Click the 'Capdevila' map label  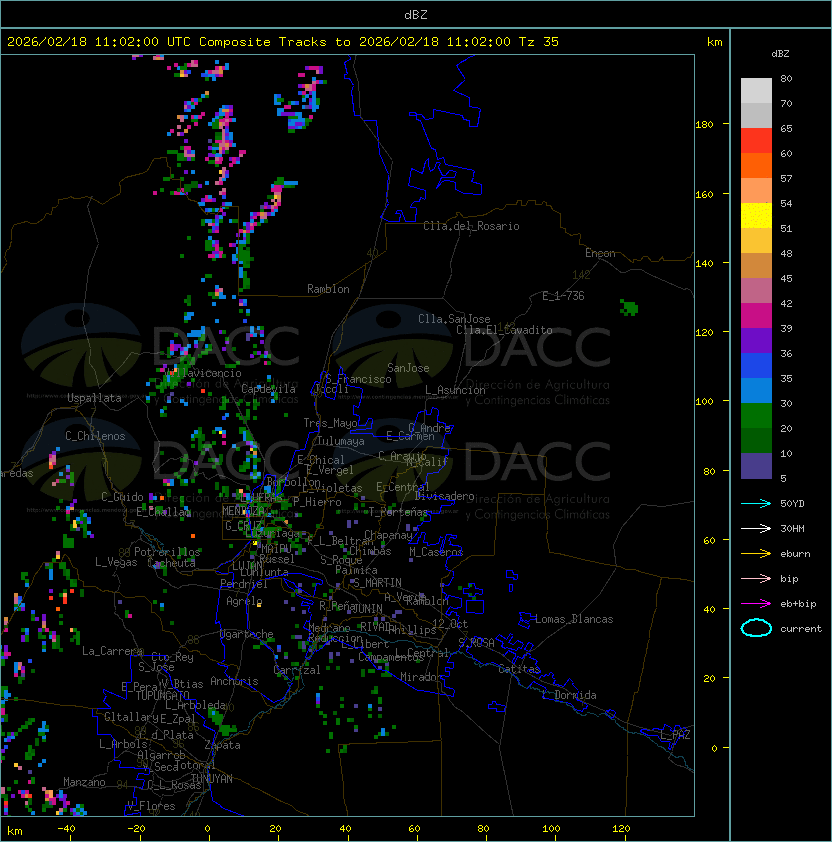click(x=268, y=389)
